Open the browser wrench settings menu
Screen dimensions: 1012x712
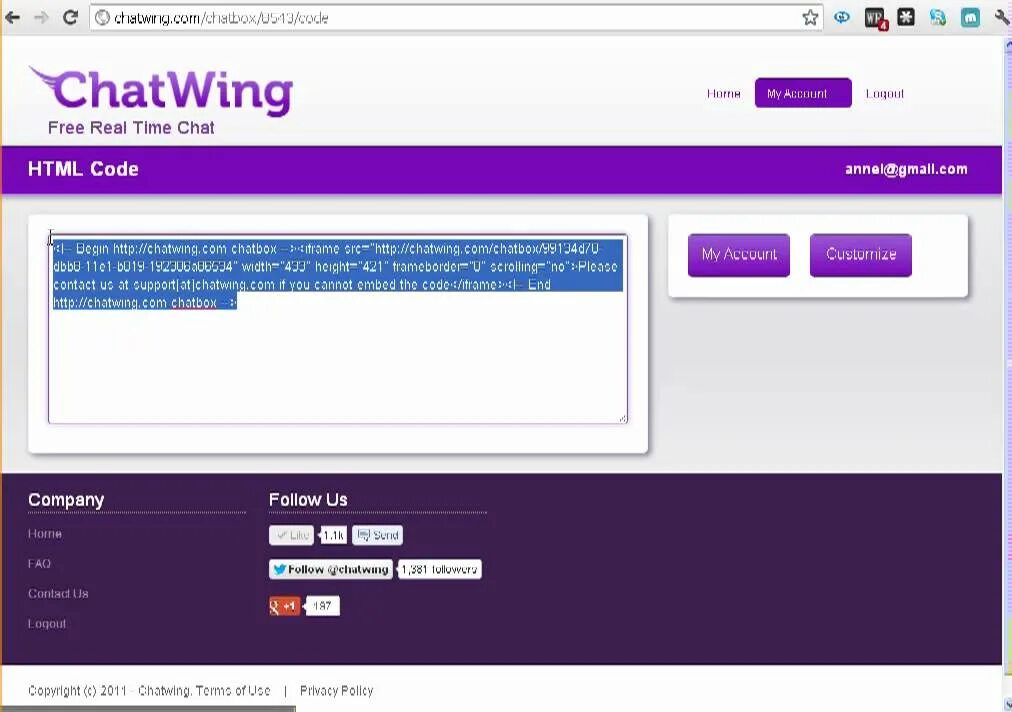coord(1002,17)
